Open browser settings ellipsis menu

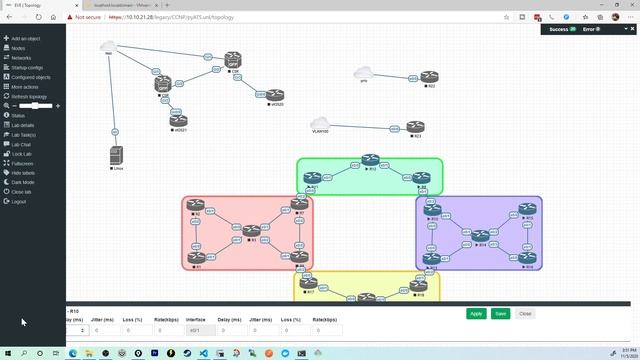(631, 17)
